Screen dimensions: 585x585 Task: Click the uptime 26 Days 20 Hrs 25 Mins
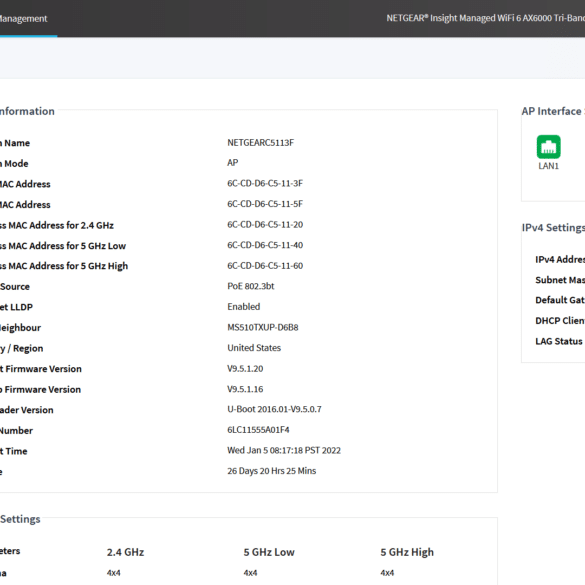(272, 471)
